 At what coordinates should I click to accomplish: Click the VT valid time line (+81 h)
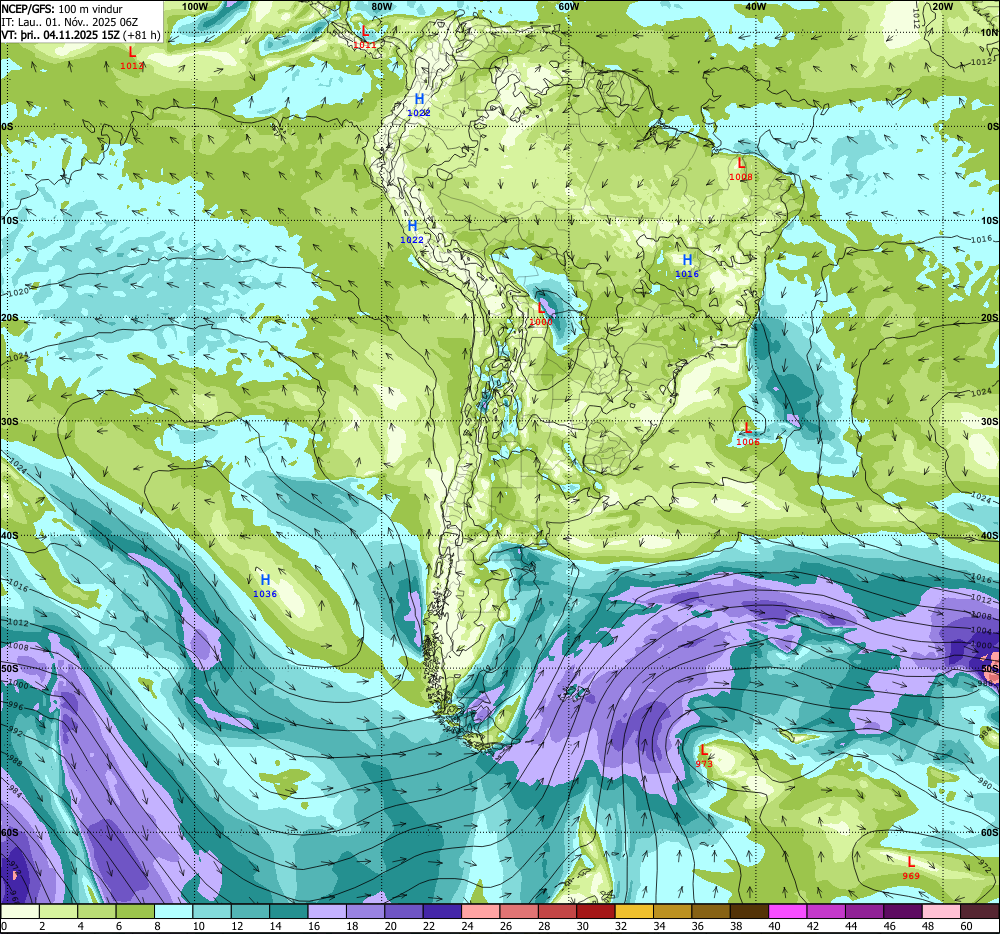tap(81, 35)
